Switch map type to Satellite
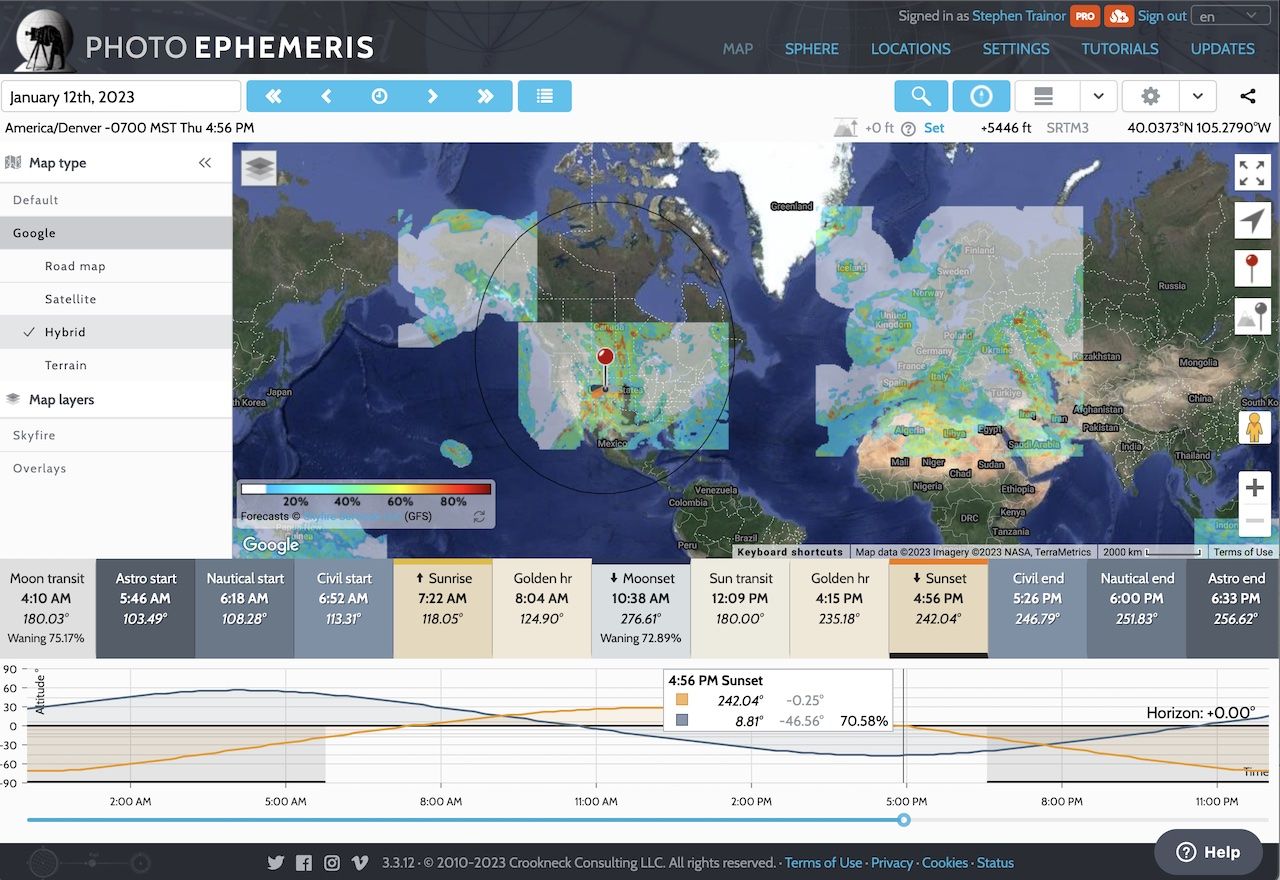This screenshot has width=1280, height=880. [71, 298]
